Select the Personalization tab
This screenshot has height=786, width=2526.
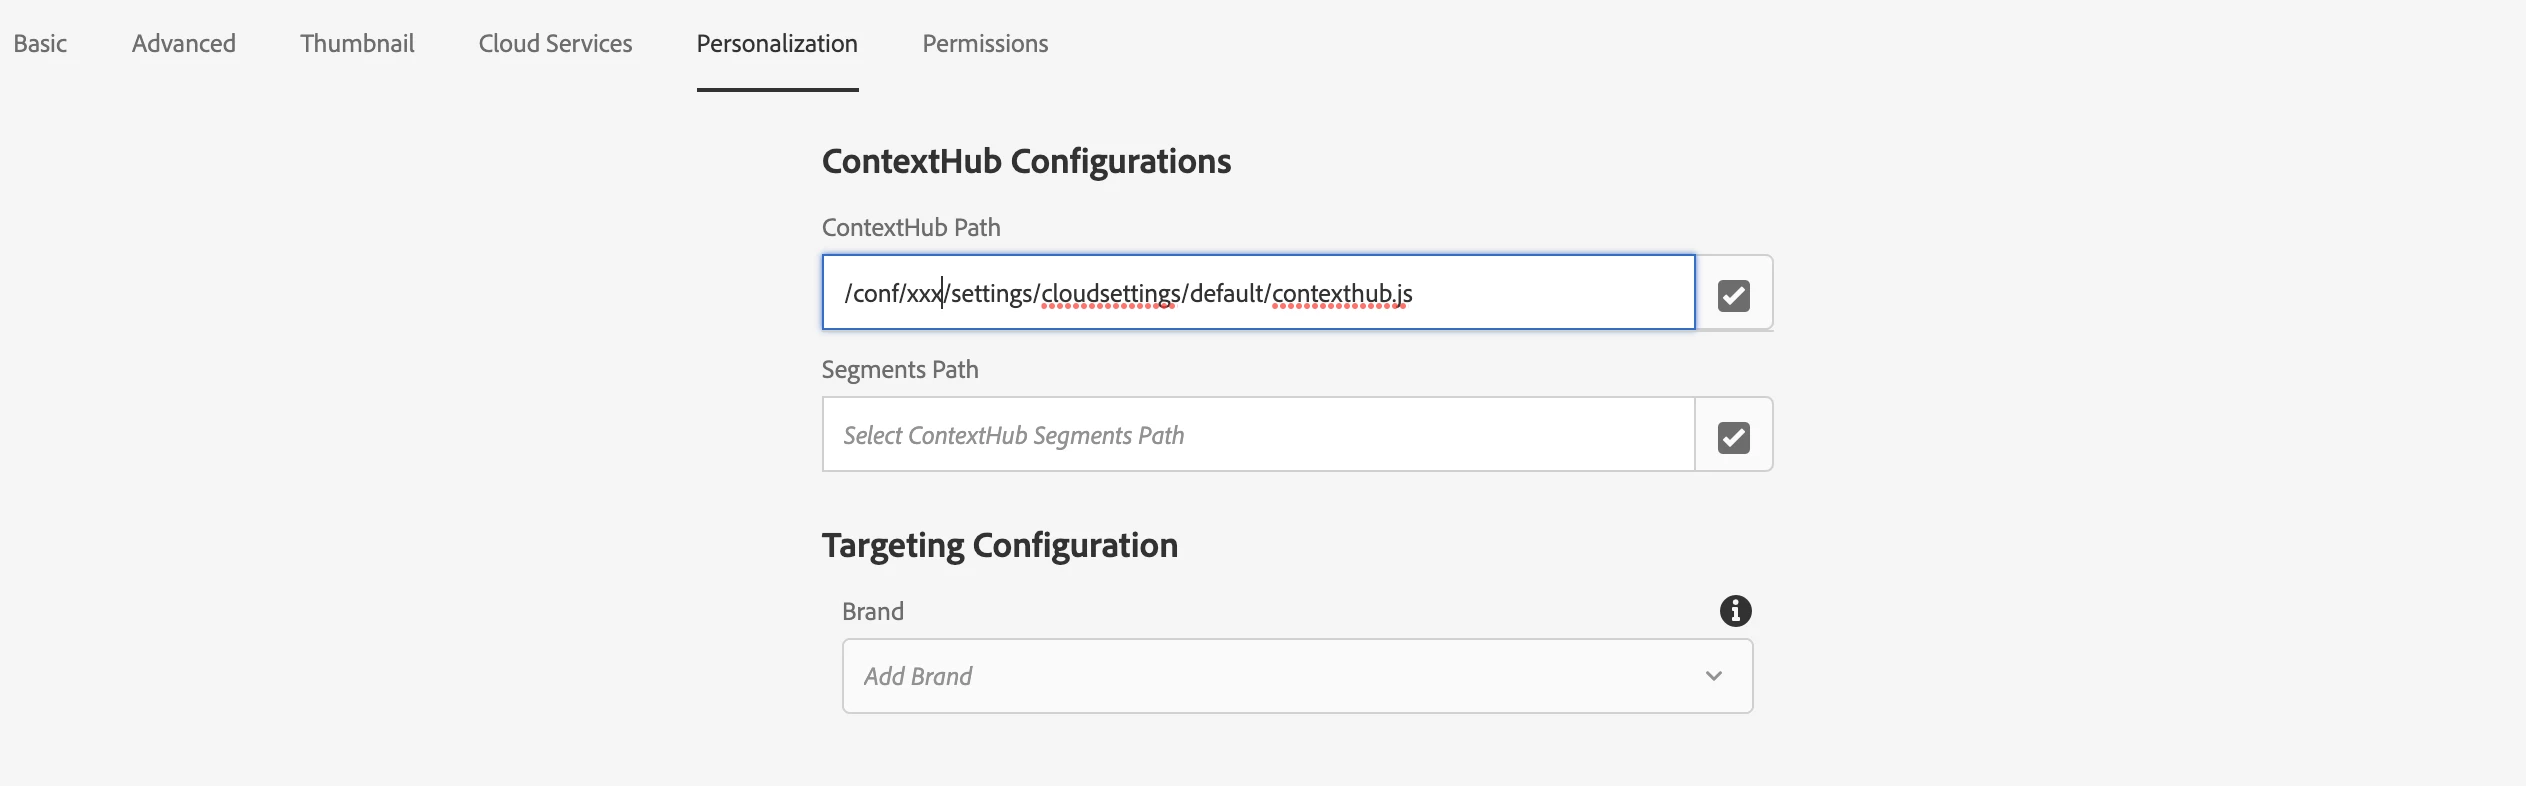coord(777,44)
